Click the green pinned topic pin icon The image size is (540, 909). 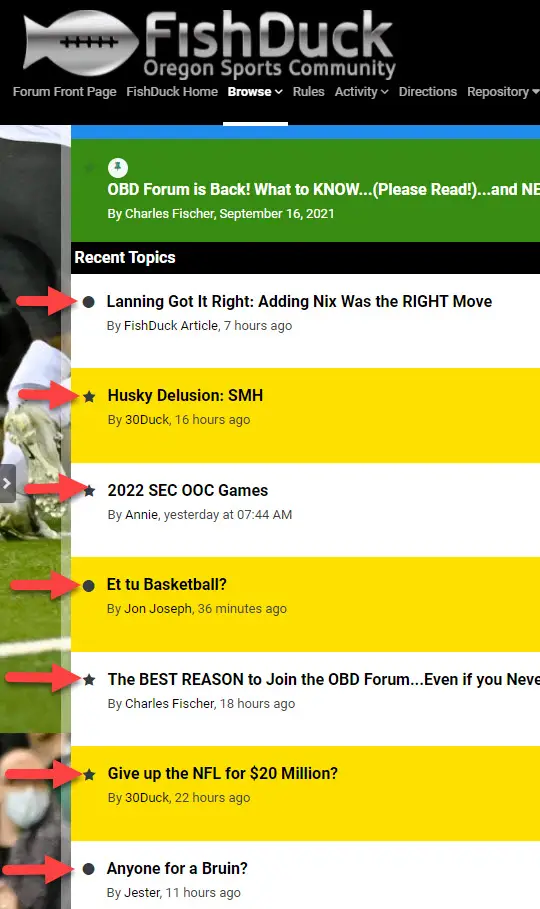tap(118, 168)
